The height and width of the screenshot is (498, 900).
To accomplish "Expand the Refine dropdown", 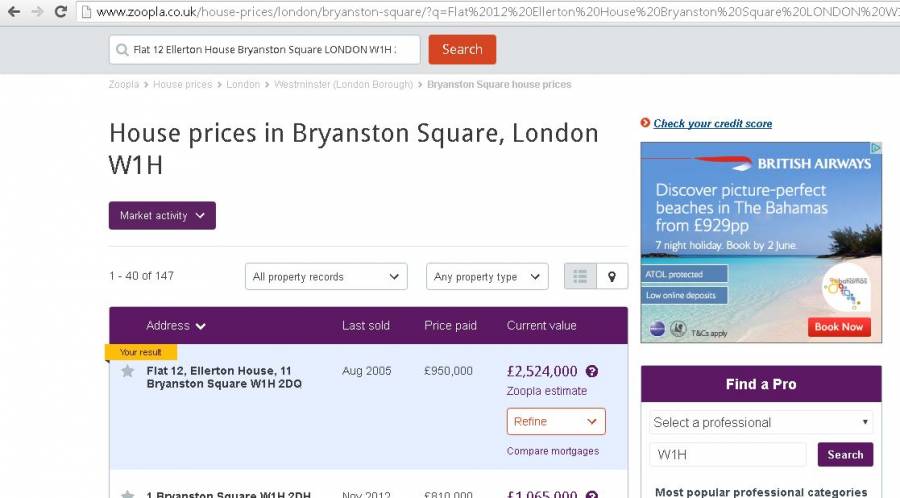I will (x=556, y=422).
